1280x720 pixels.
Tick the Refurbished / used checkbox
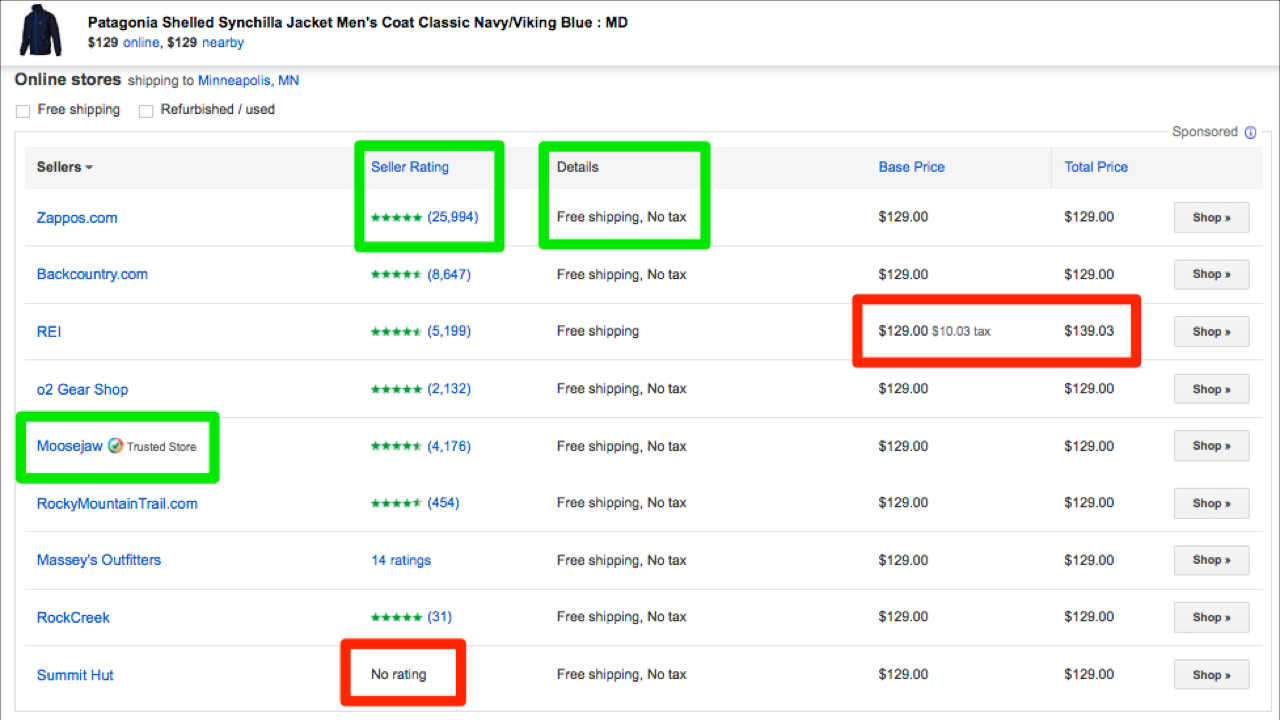pos(146,111)
